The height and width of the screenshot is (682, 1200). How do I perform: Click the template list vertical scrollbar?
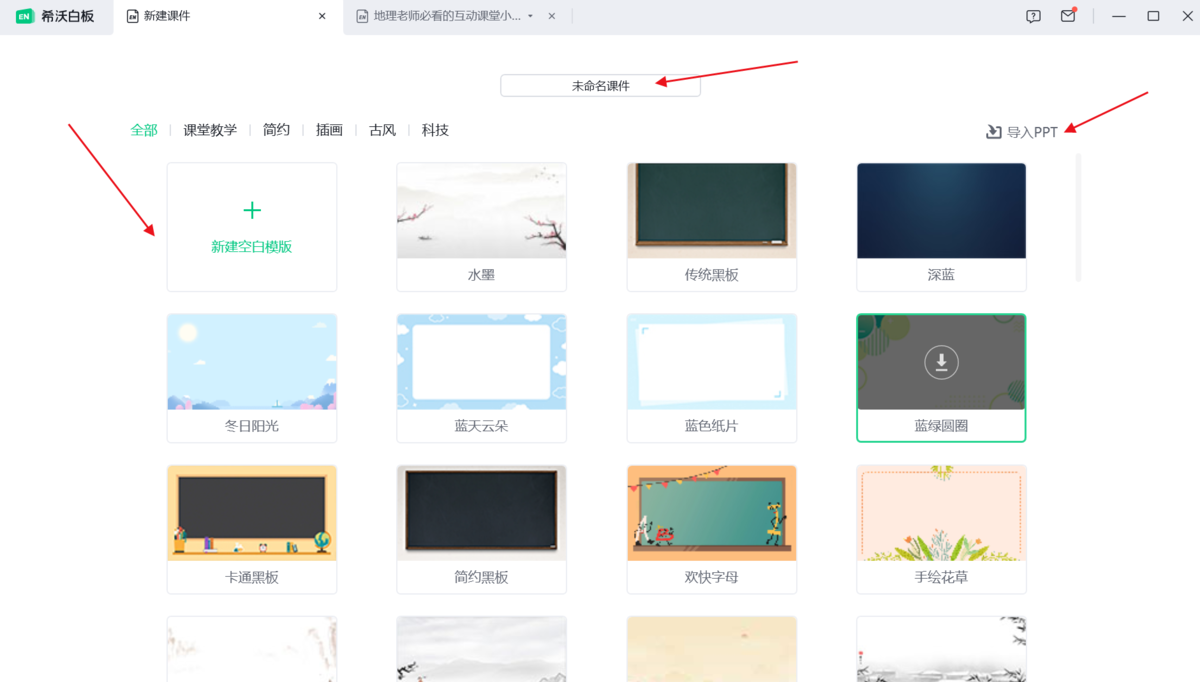[1078, 217]
